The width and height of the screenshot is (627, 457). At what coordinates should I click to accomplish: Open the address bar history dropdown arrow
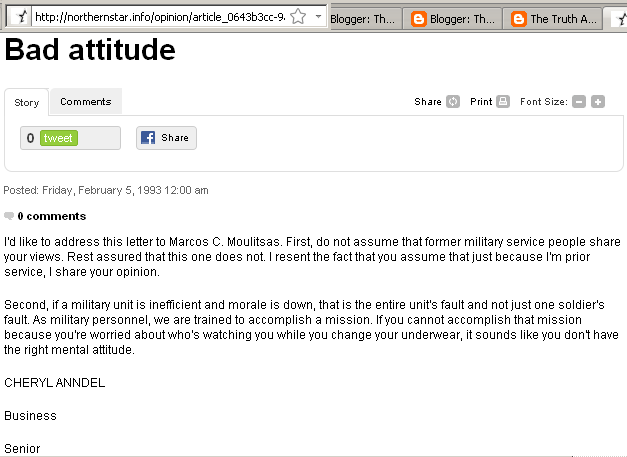(318, 17)
